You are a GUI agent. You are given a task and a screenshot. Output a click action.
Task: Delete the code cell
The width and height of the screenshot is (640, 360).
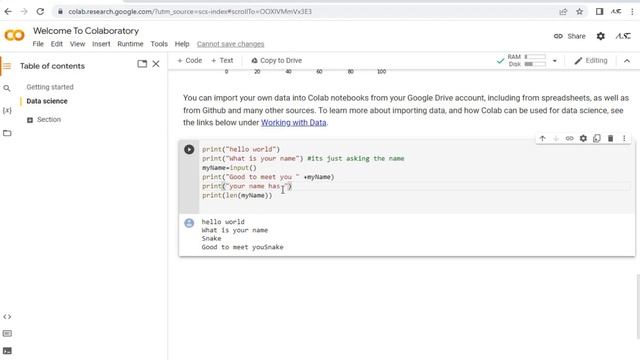coord(611,138)
